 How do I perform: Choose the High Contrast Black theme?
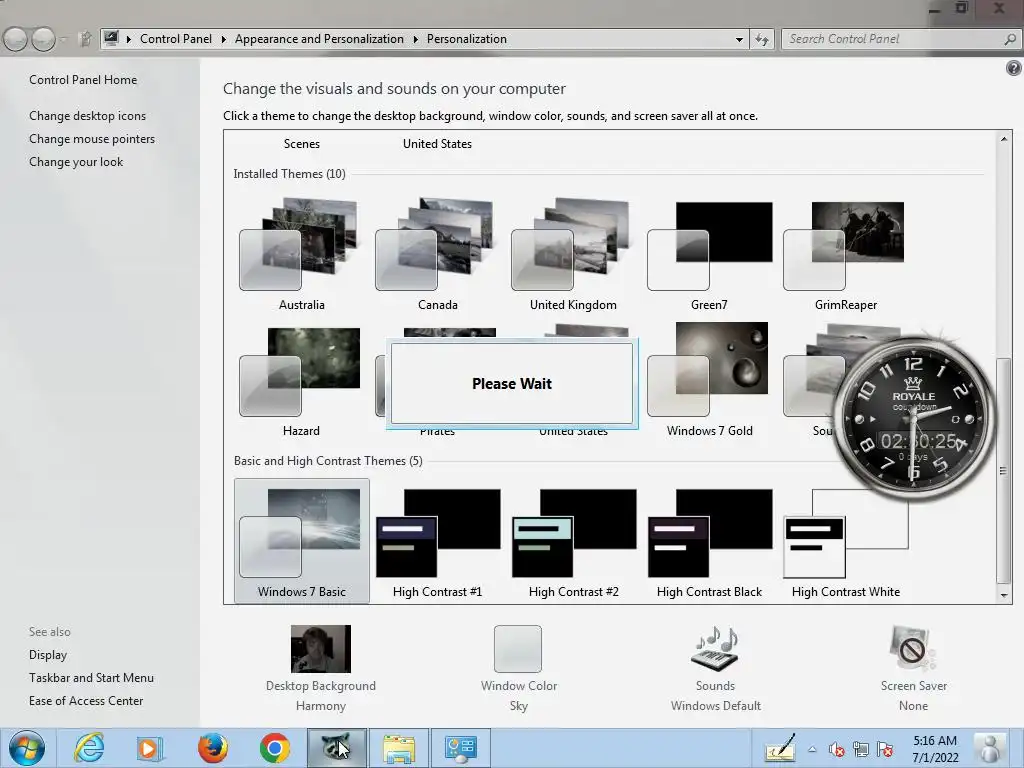coord(709,542)
